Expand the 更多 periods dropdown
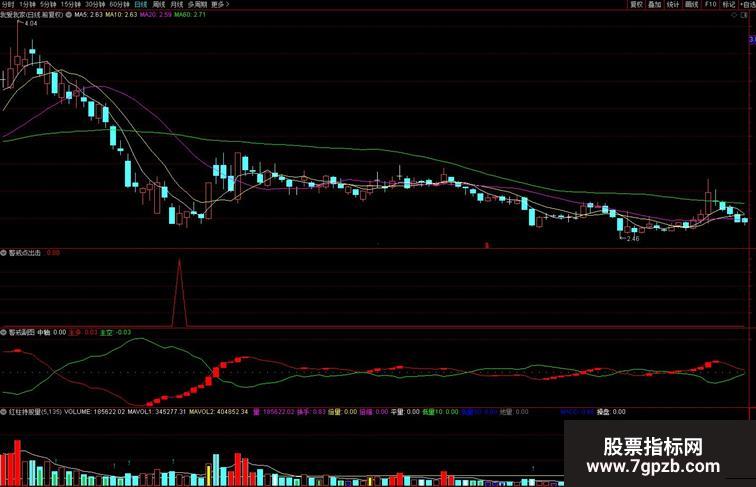Screen dimensions: 756x487 click(x=219, y=4)
